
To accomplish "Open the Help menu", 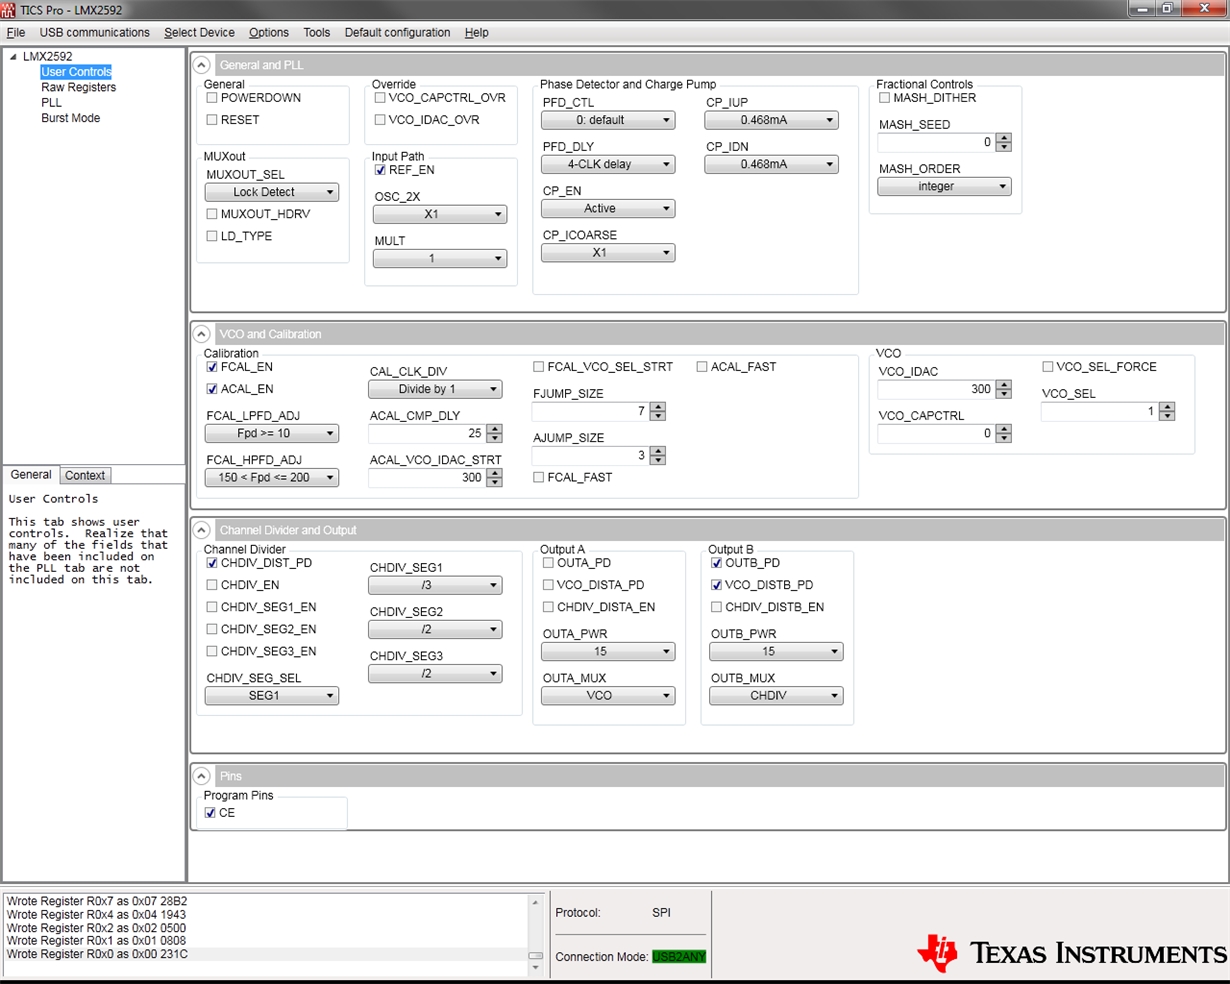I will point(477,33).
